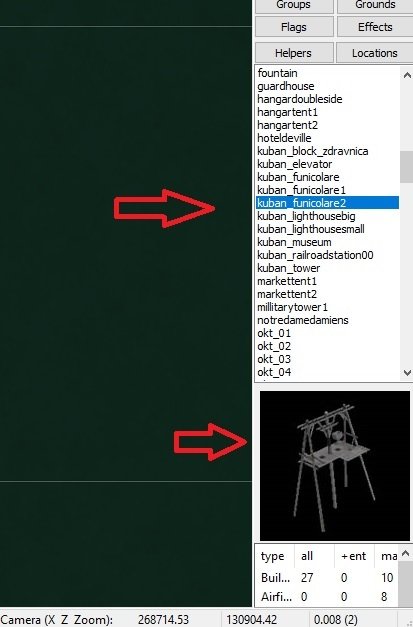Select the Buil... row in stats table
Screen dimensions: 413x627
point(326,577)
